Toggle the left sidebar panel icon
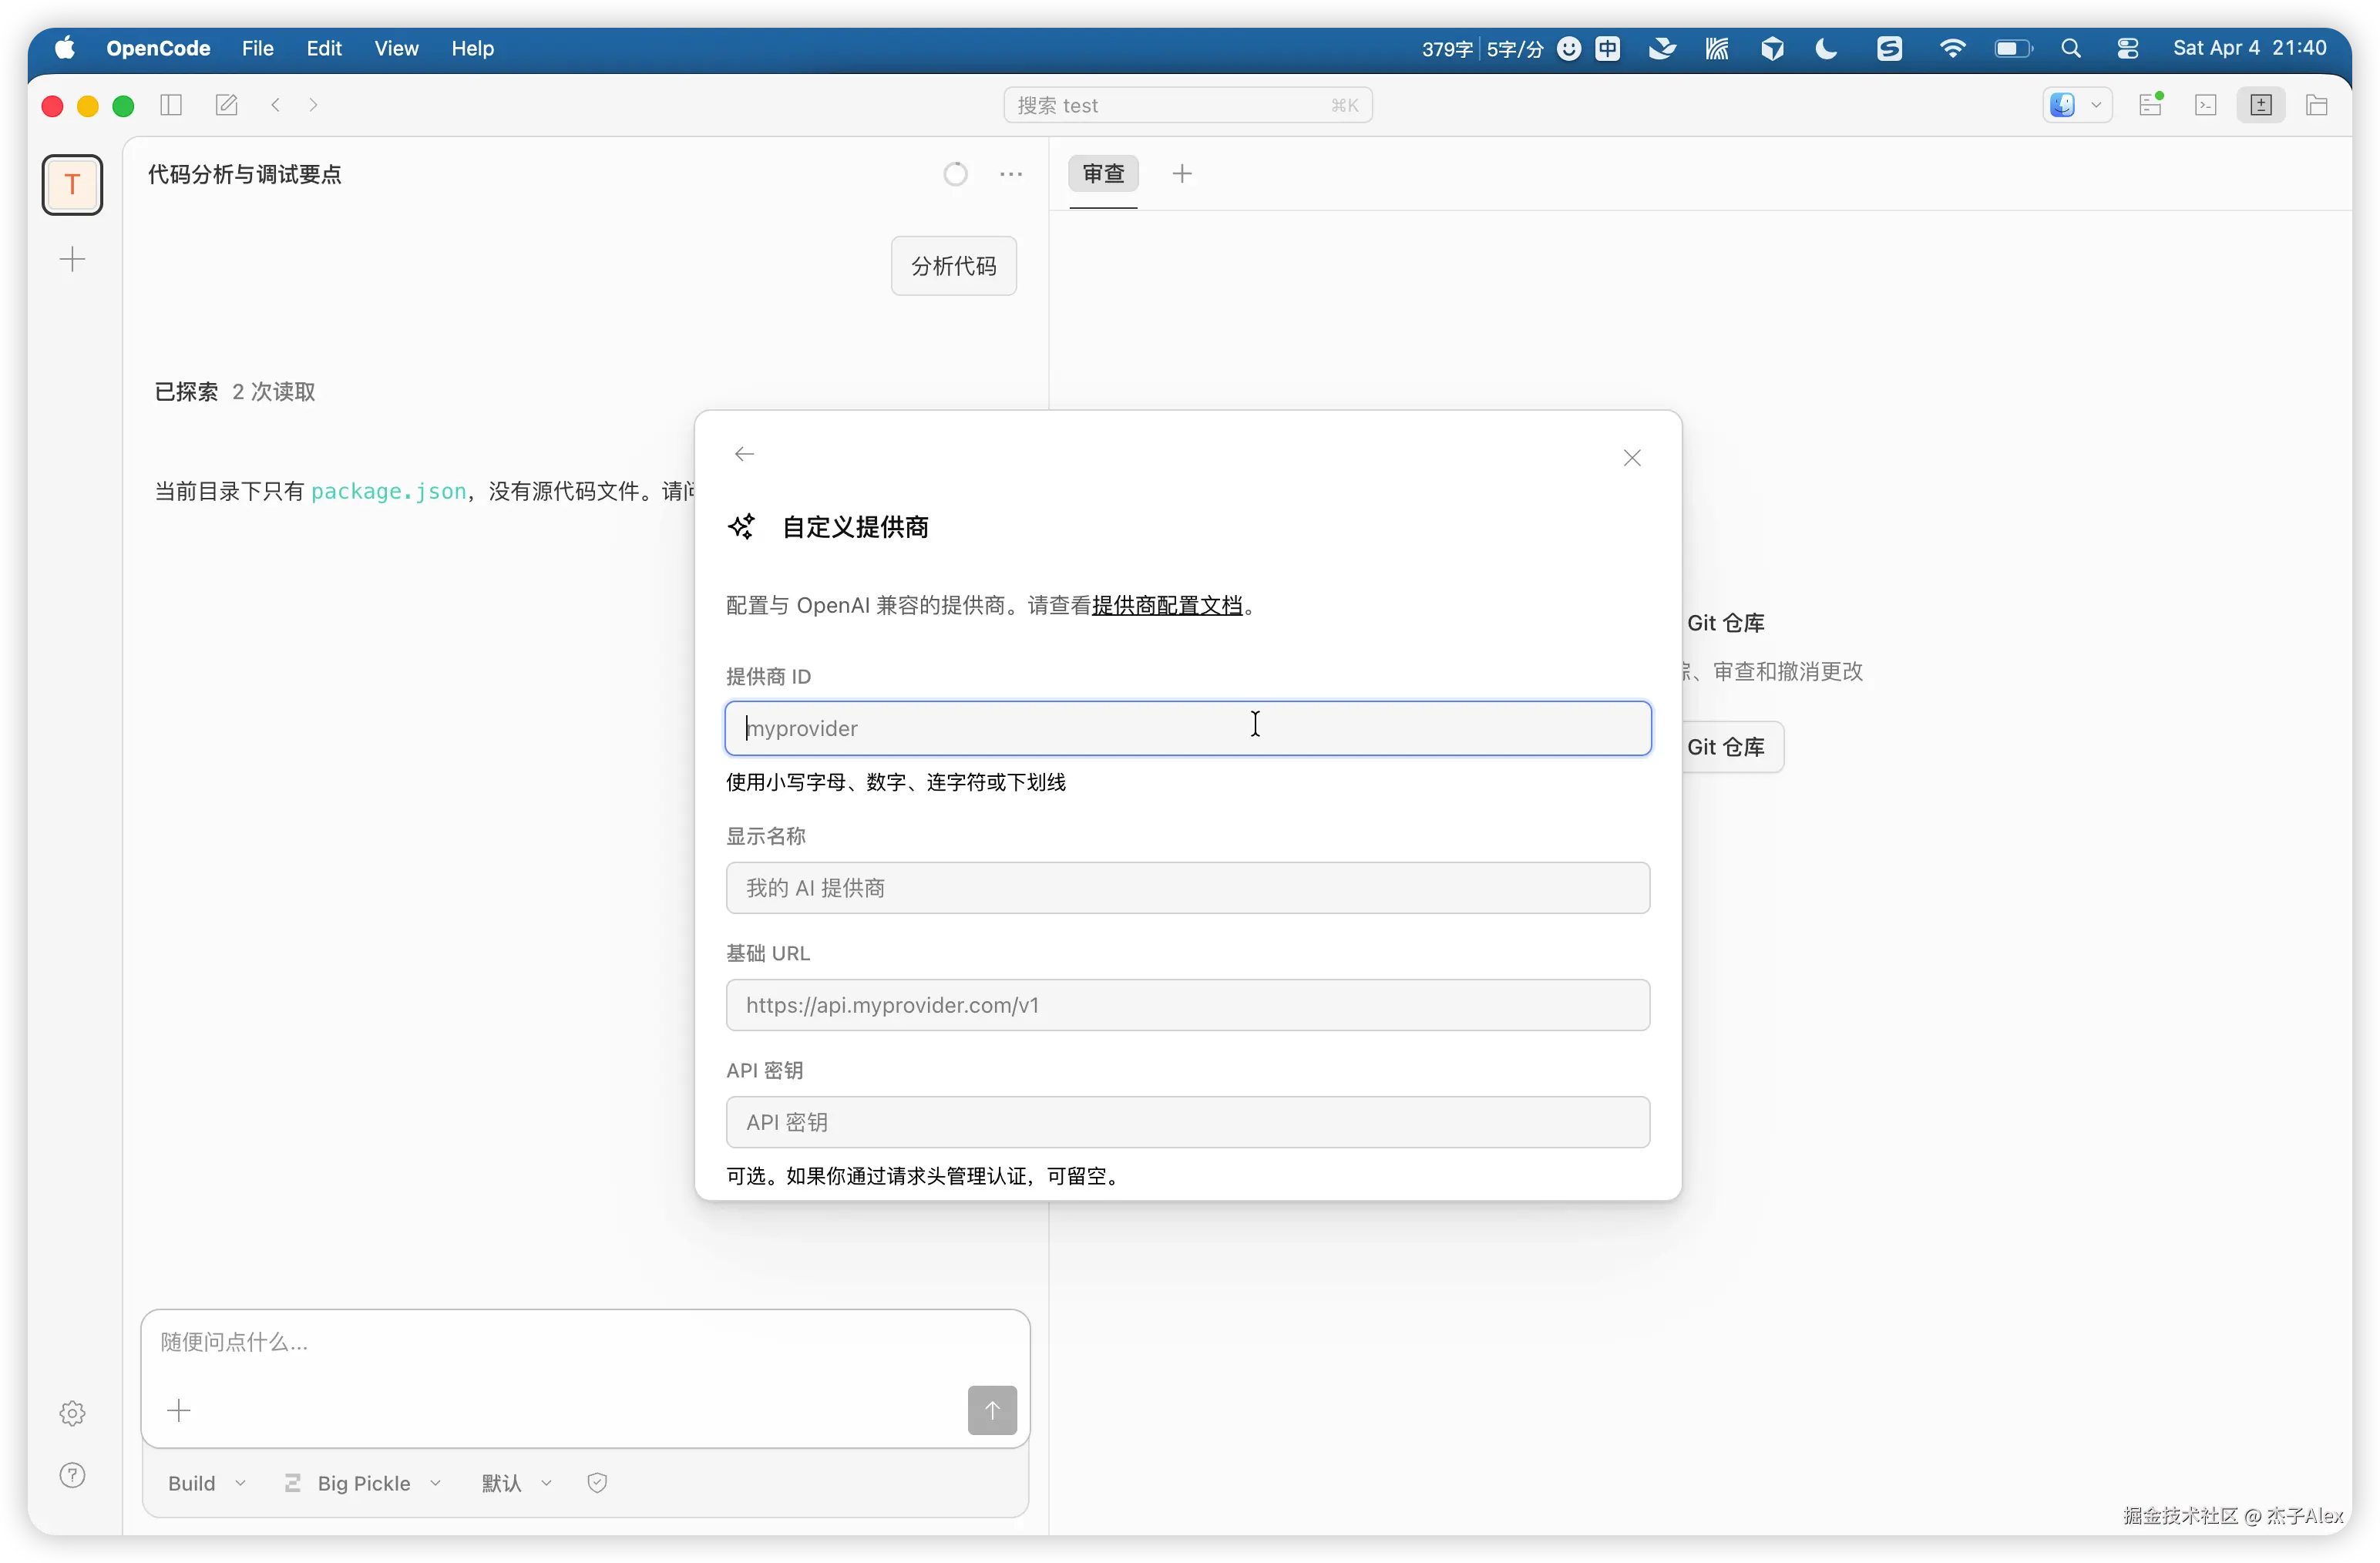Viewport: 2380px width, 1563px height. pos(171,105)
